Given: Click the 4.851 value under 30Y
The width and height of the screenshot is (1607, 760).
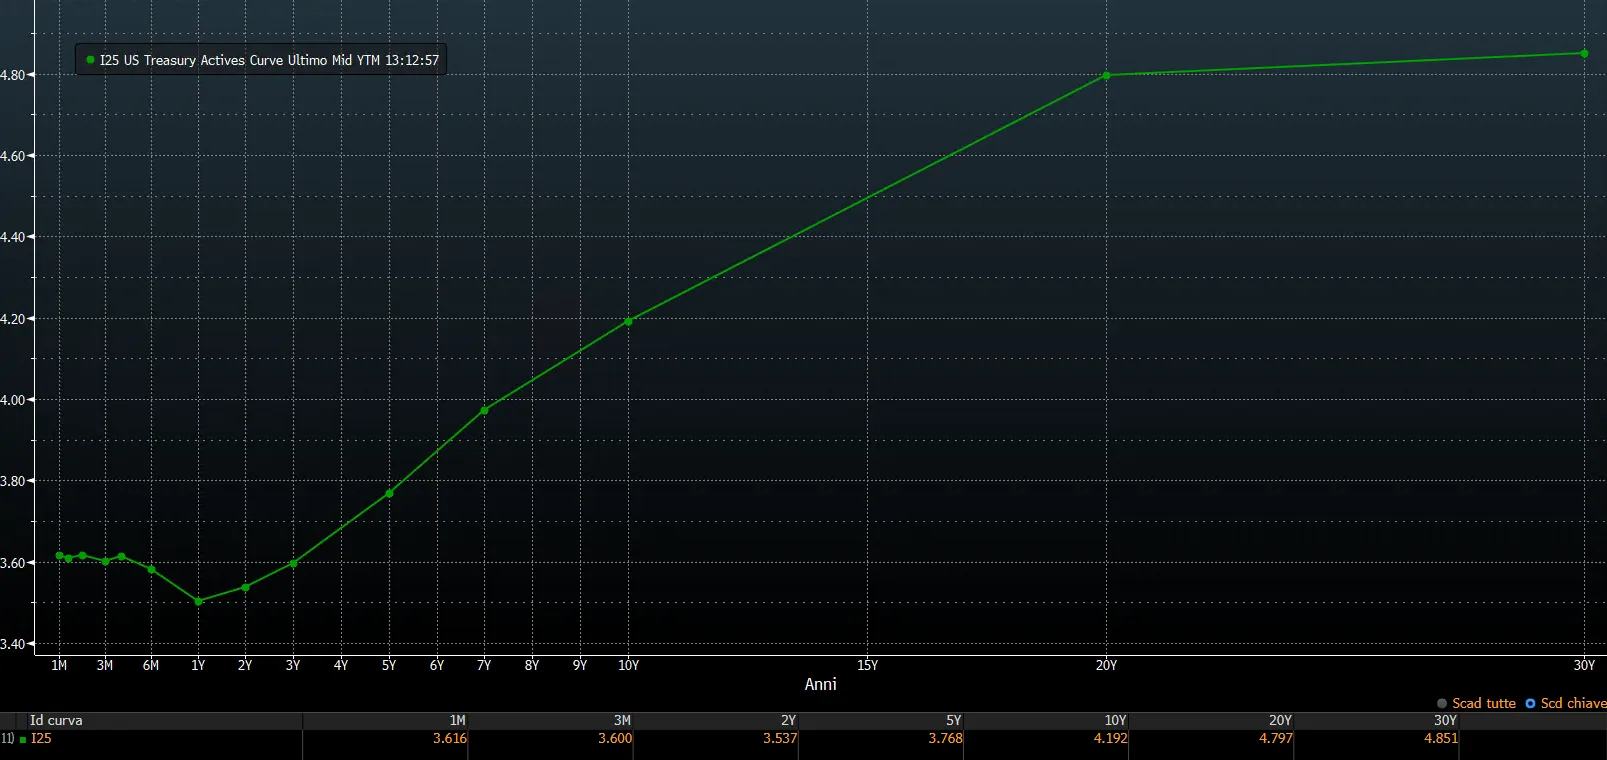Looking at the screenshot, I should (1441, 738).
